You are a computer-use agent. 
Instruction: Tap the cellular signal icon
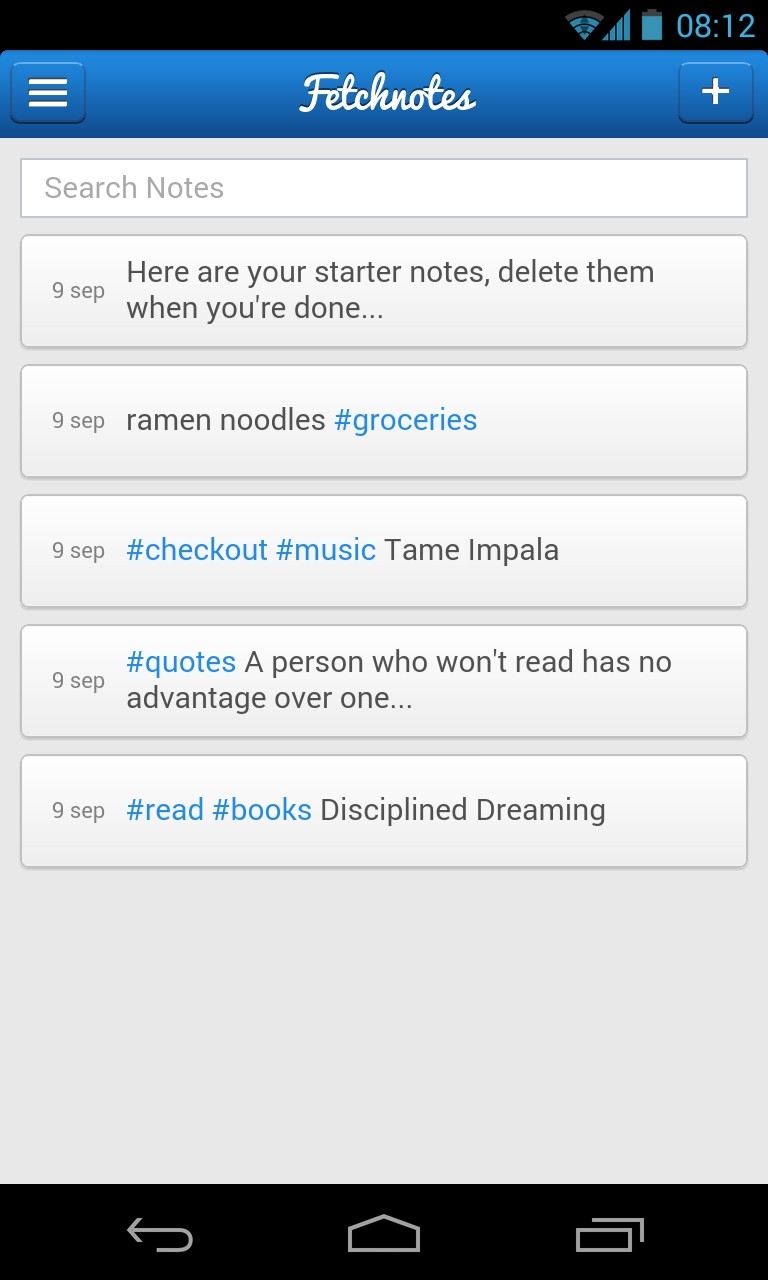(617, 25)
